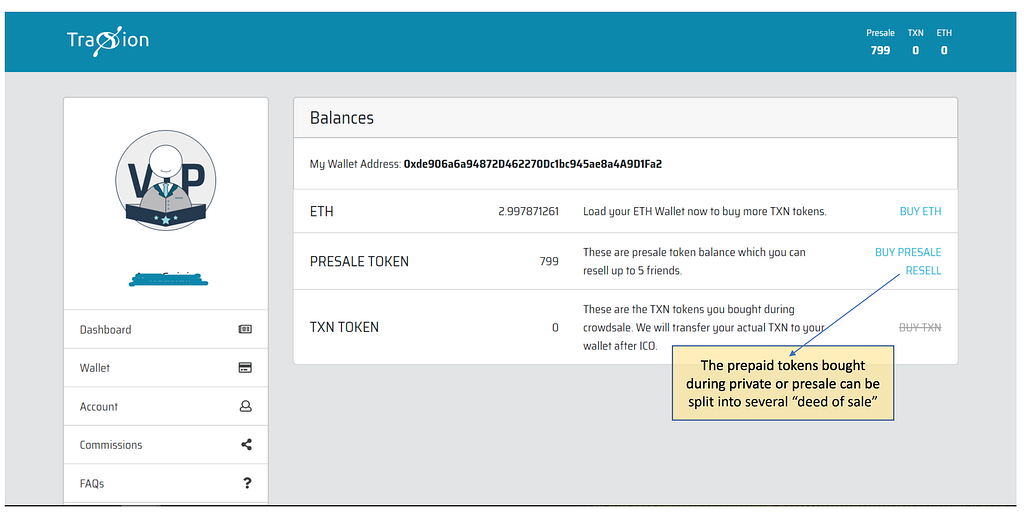
Task: Click the blurred username under avatar
Action: [x=168, y=280]
